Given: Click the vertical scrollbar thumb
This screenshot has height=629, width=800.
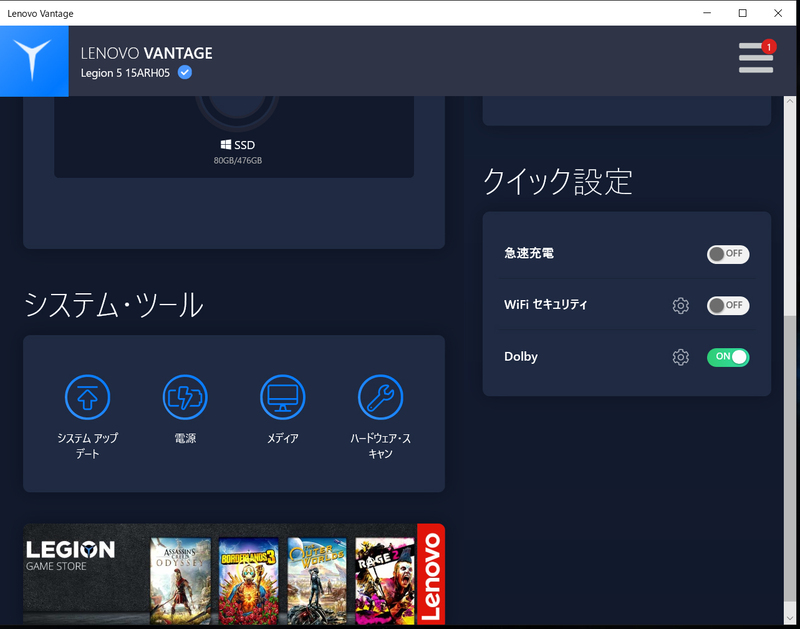Looking at the screenshot, I should [790, 459].
